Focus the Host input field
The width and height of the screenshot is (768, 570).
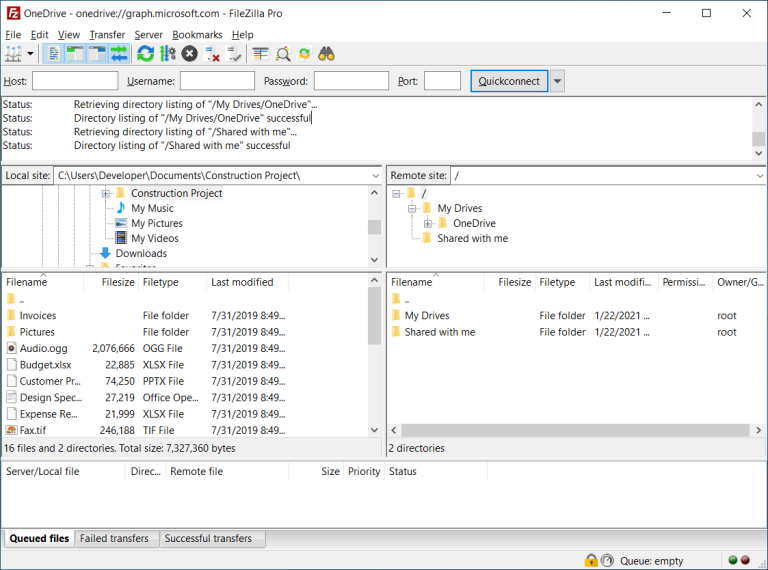pos(75,81)
